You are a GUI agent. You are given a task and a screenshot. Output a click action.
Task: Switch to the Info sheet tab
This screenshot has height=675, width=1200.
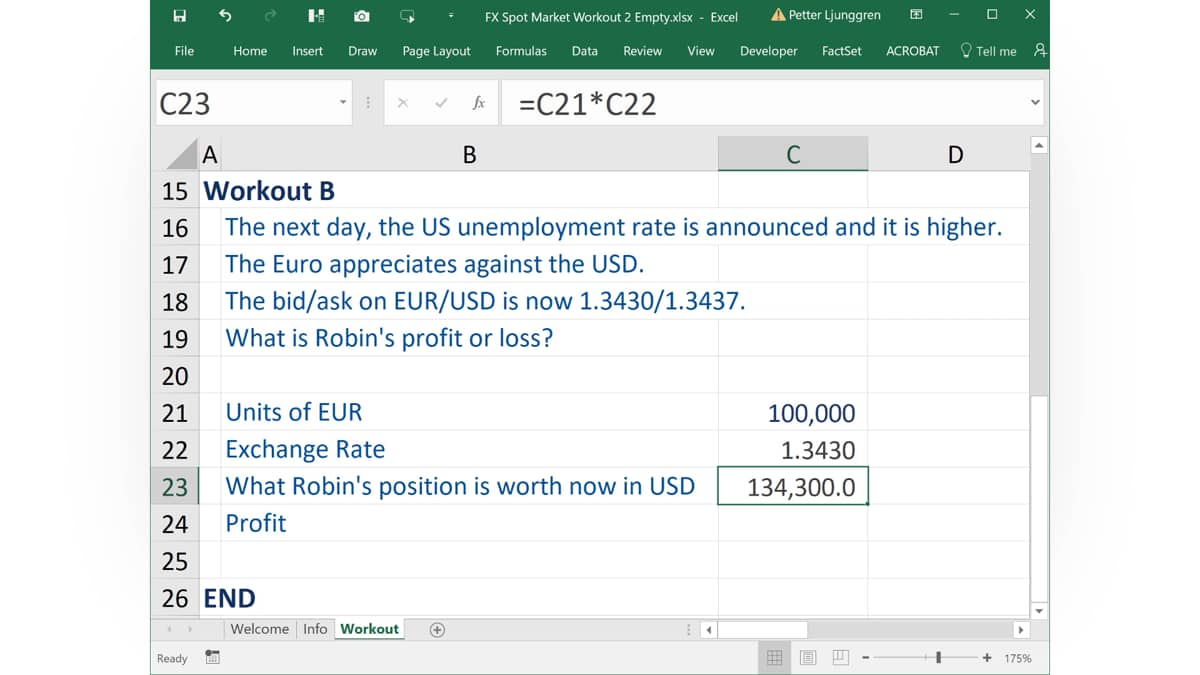click(x=315, y=629)
